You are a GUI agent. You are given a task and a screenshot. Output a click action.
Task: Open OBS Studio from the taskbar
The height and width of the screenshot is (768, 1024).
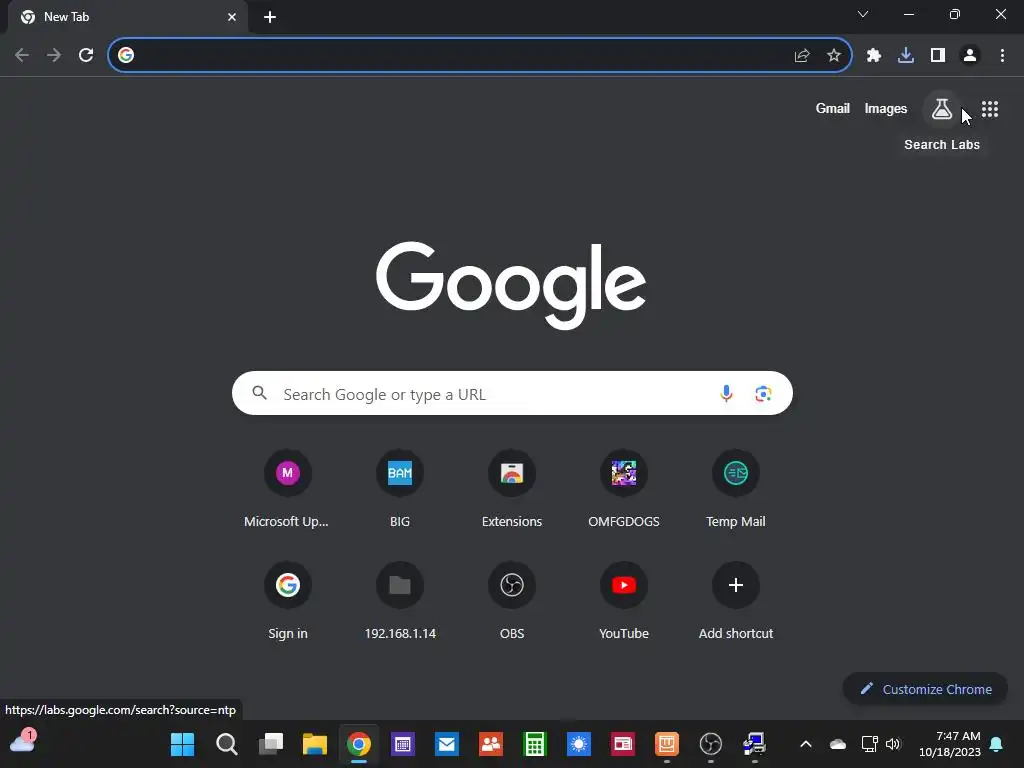(x=711, y=744)
